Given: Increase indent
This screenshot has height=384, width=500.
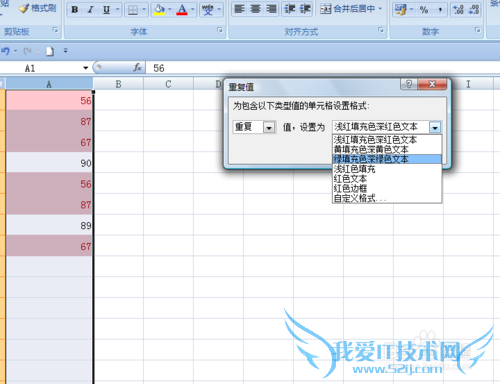Looking at the screenshot, I should pos(305,9).
